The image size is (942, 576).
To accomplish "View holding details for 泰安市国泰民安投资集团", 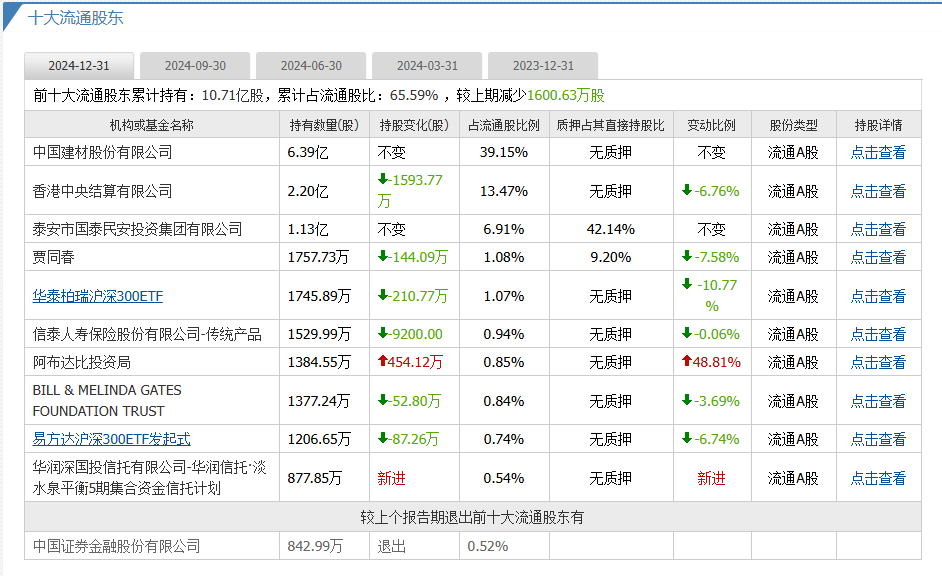I will (x=878, y=229).
